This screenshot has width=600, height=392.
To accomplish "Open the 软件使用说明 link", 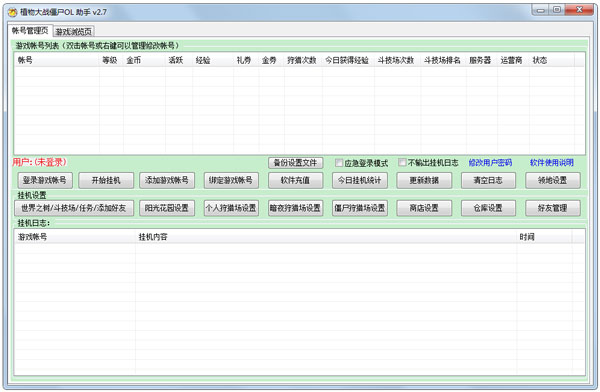I will click(551, 163).
